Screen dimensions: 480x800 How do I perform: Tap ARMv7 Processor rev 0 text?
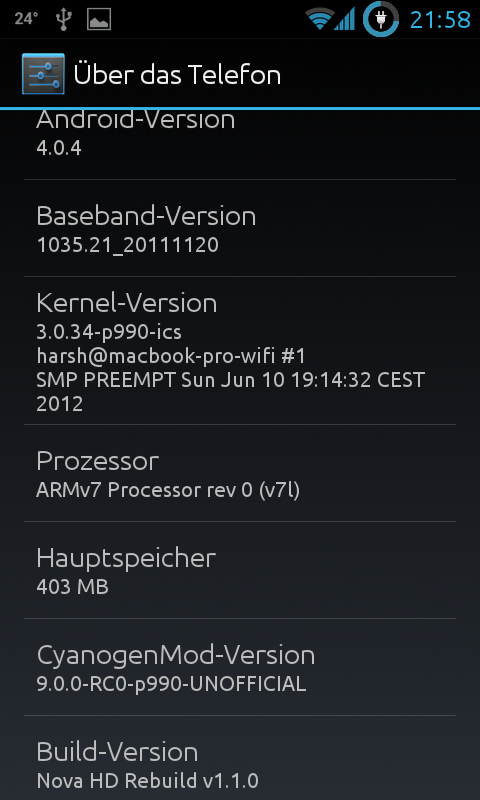click(x=168, y=490)
